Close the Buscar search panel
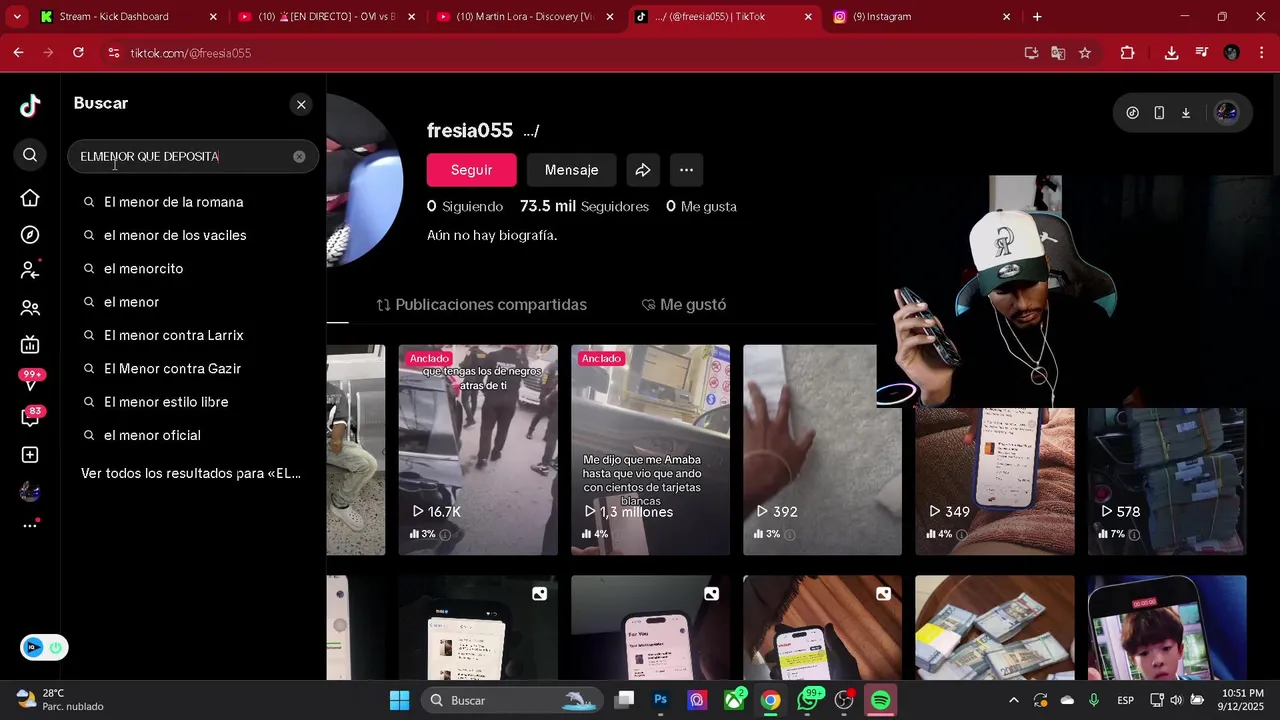The height and width of the screenshot is (720, 1280). click(x=301, y=104)
